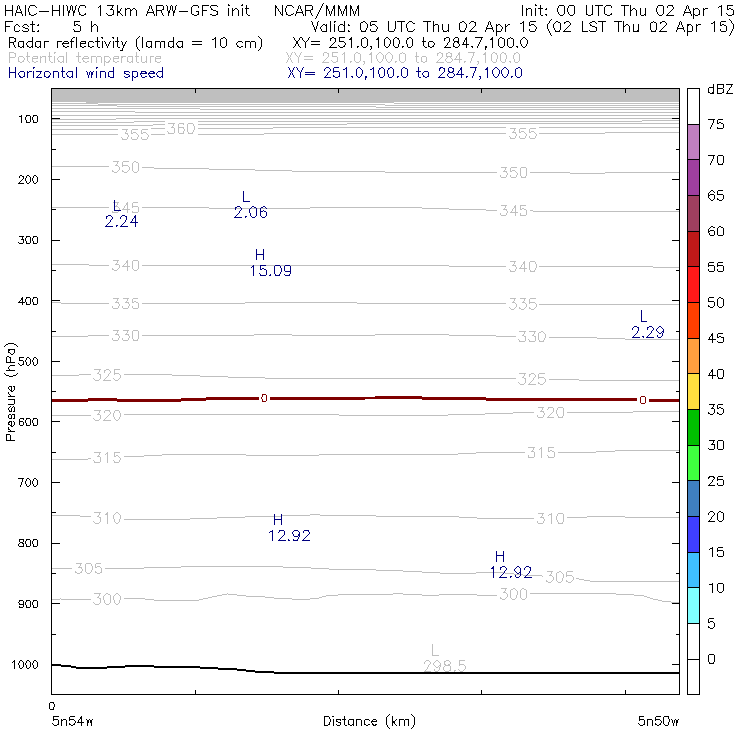Click the gray 'Potential temperature' legend text
This screenshot has height=740, width=740.
click(x=85, y=58)
